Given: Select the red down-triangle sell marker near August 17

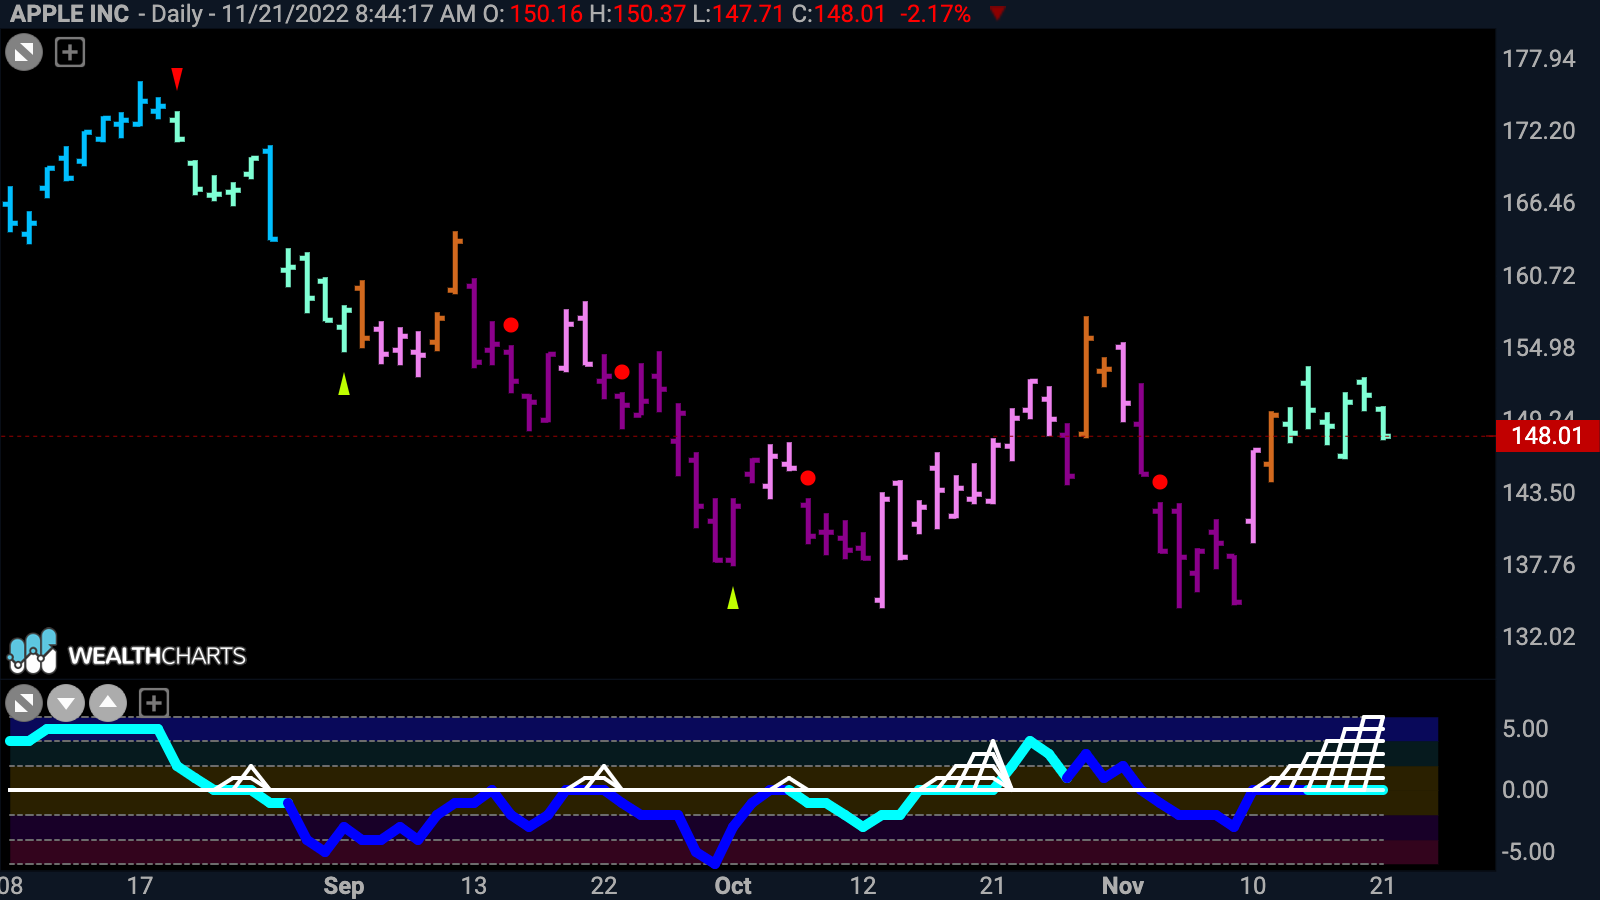Looking at the screenshot, I should (x=177, y=78).
